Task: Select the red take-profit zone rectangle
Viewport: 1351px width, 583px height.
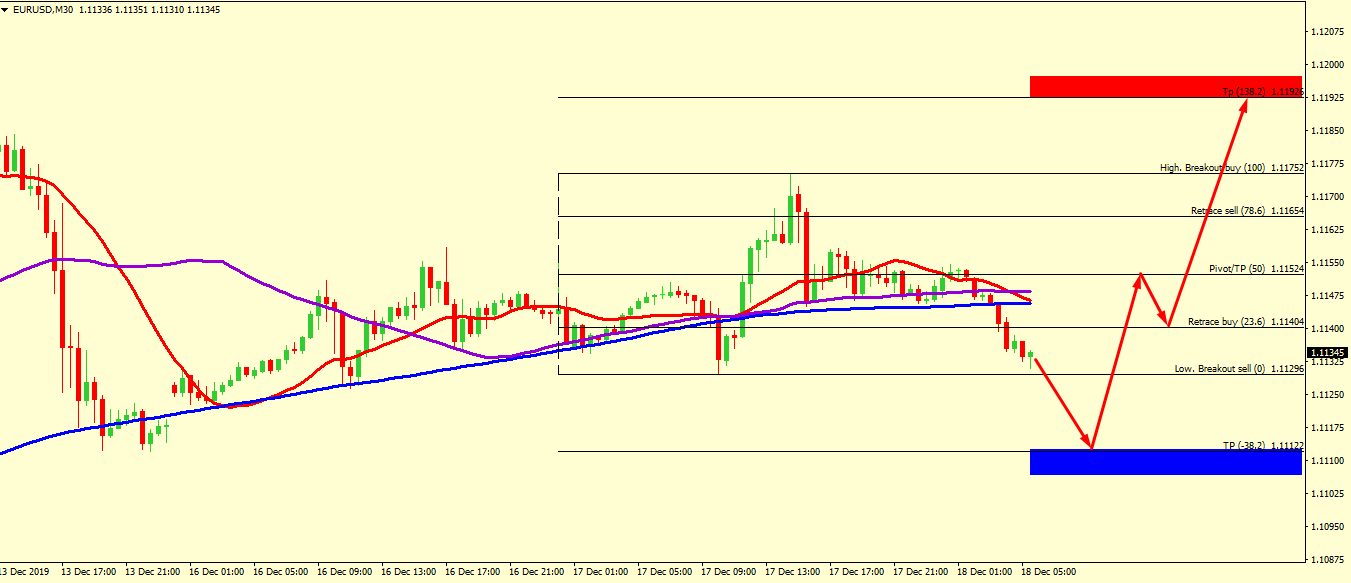Action: [1165, 86]
